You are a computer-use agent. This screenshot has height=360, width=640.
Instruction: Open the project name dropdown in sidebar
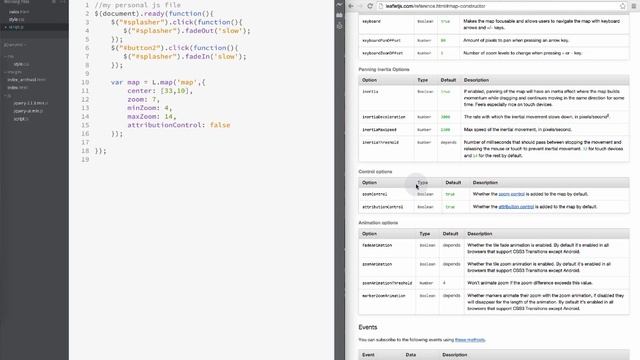(15, 45)
